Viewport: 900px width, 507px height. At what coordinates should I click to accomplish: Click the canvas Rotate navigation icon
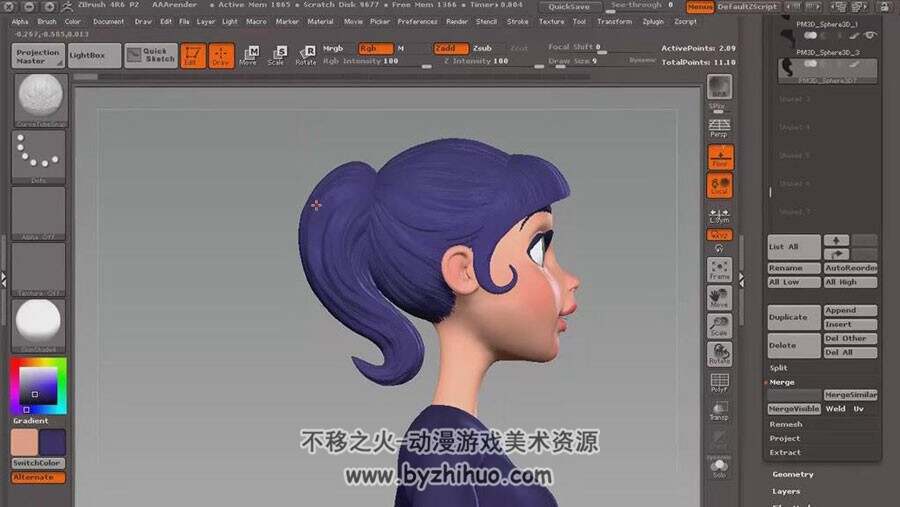pyautogui.click(x=719, y=354)
